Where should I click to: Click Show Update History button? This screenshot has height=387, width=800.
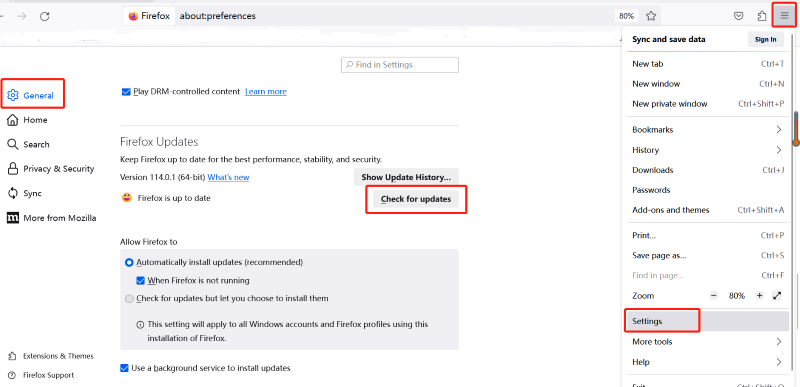tap(406, 177)
